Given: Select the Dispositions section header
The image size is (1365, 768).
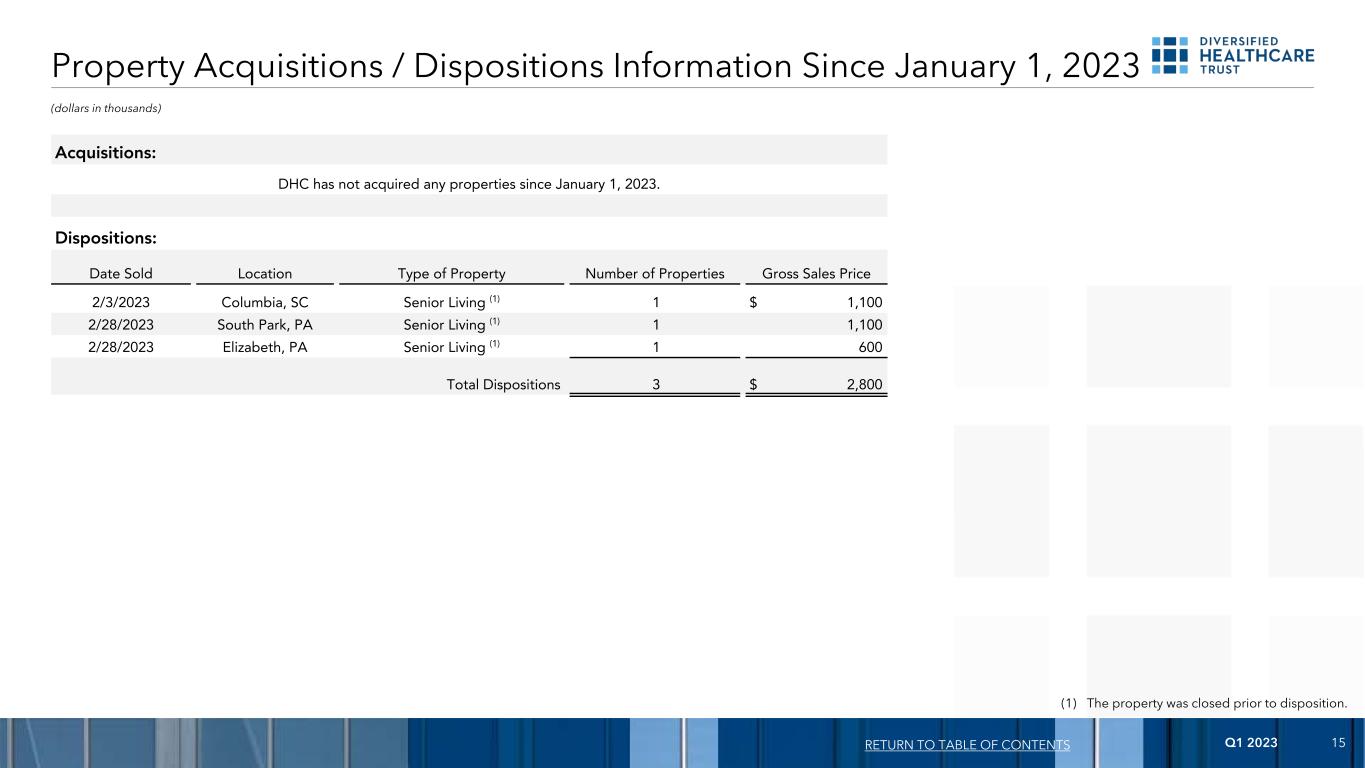Looking at the screenshot, I should click(105, 238).
